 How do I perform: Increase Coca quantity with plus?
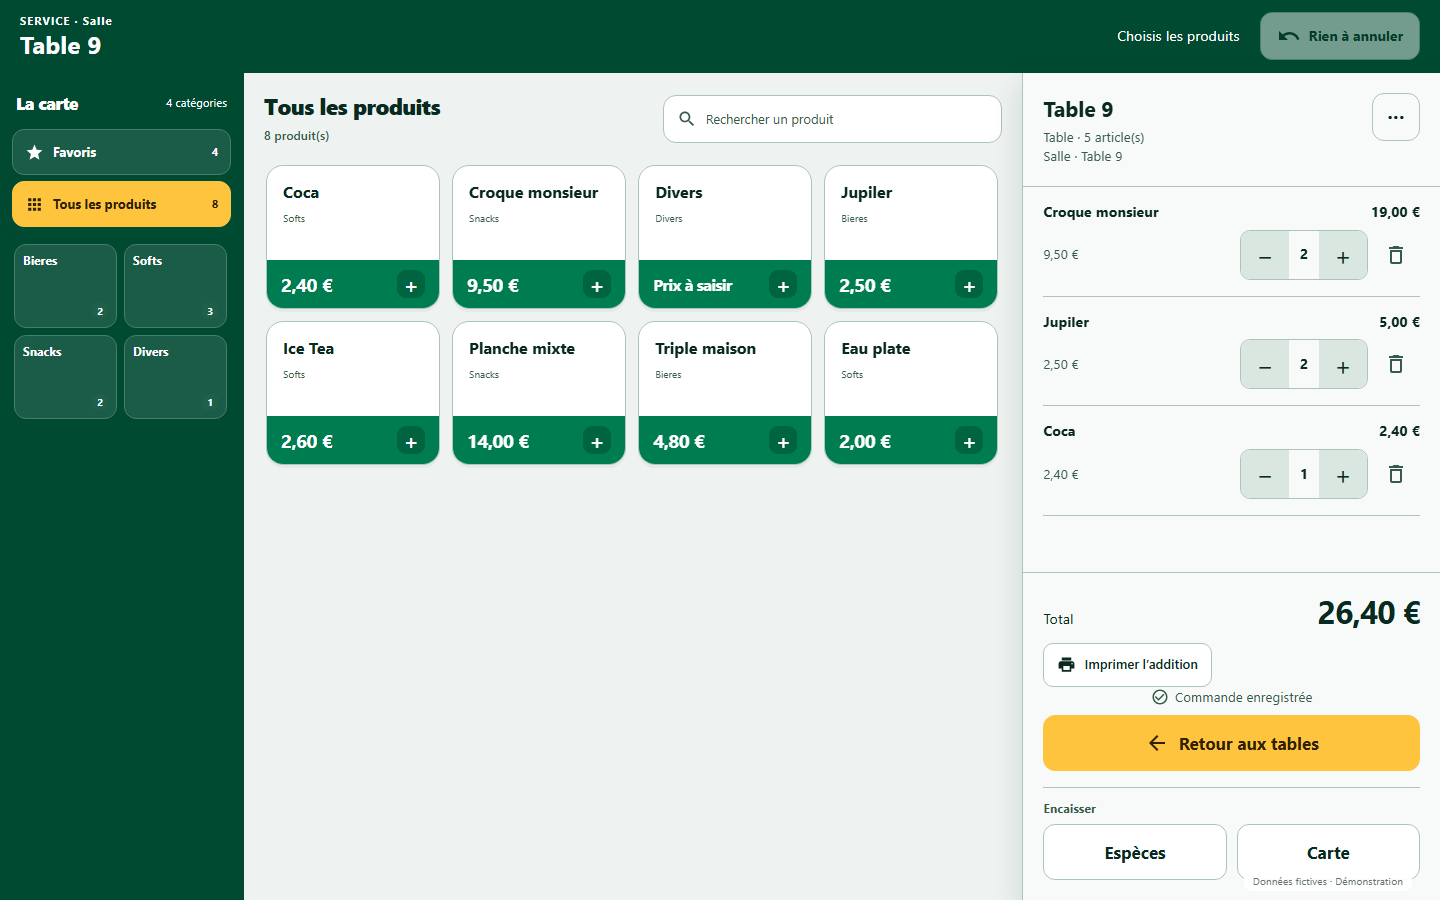pos(1343,474)
